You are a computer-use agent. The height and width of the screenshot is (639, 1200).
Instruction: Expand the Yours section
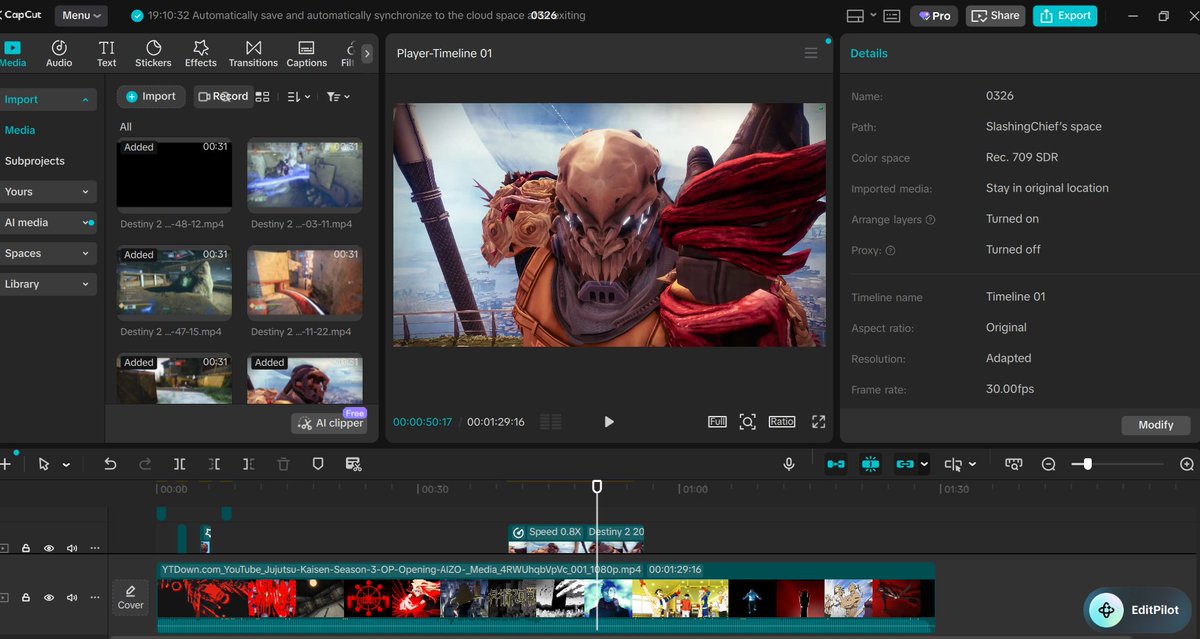pyautogui.click(x=48, y=192)
